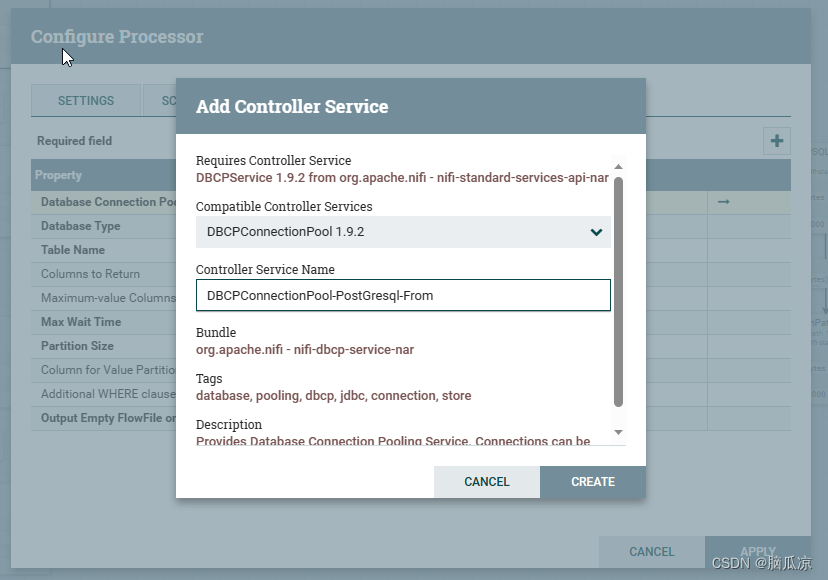The height and width of the screenshot is (580, 828).
Task: Click the Property column header
Action: click(x=58, y=175)
